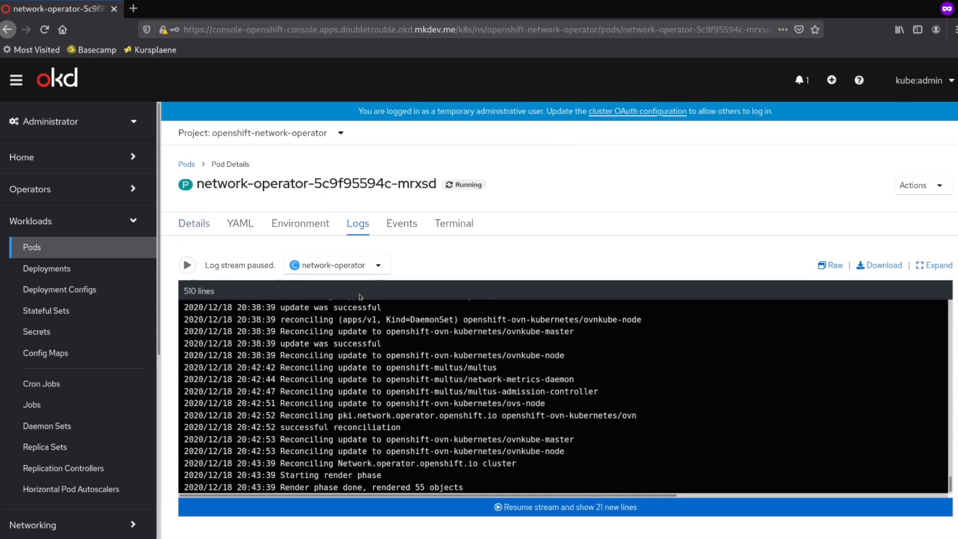Select Pods in the sidebar
The width and height of the screenshot is (958, 539).
[83, 248]
